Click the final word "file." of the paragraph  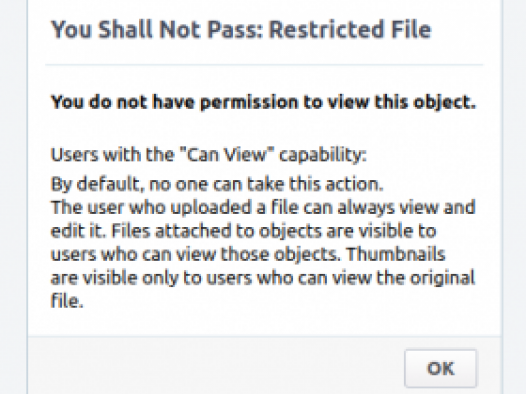(67, 301)
